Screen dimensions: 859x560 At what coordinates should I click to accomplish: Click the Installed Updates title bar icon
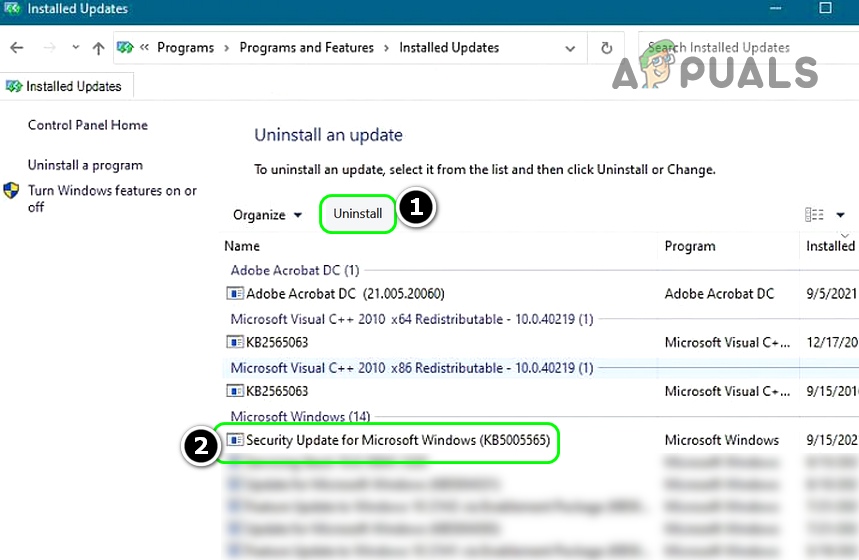click(x=12, y=8)
